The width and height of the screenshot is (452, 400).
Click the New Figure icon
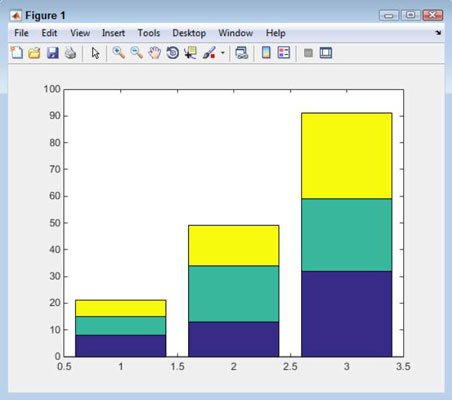[x=17, y=53]
